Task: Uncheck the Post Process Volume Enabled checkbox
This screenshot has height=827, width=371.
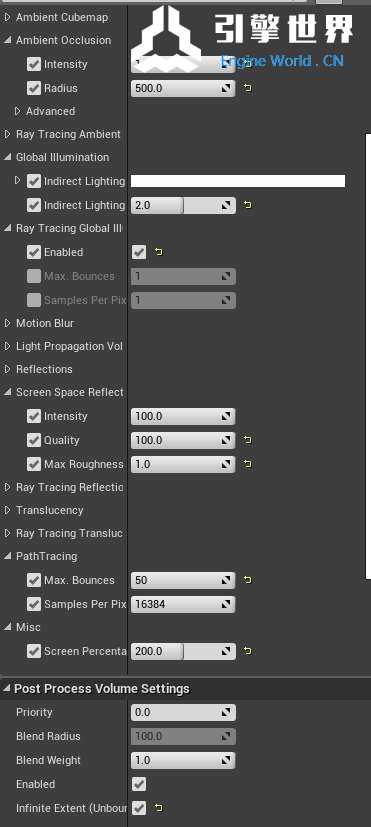Action: click(139, 784)
